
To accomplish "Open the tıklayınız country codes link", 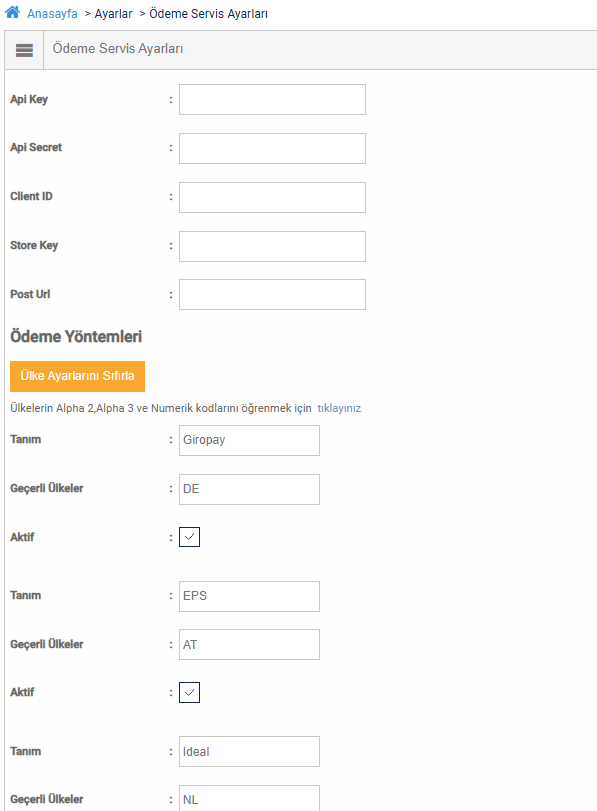I will tap(339, 408).
